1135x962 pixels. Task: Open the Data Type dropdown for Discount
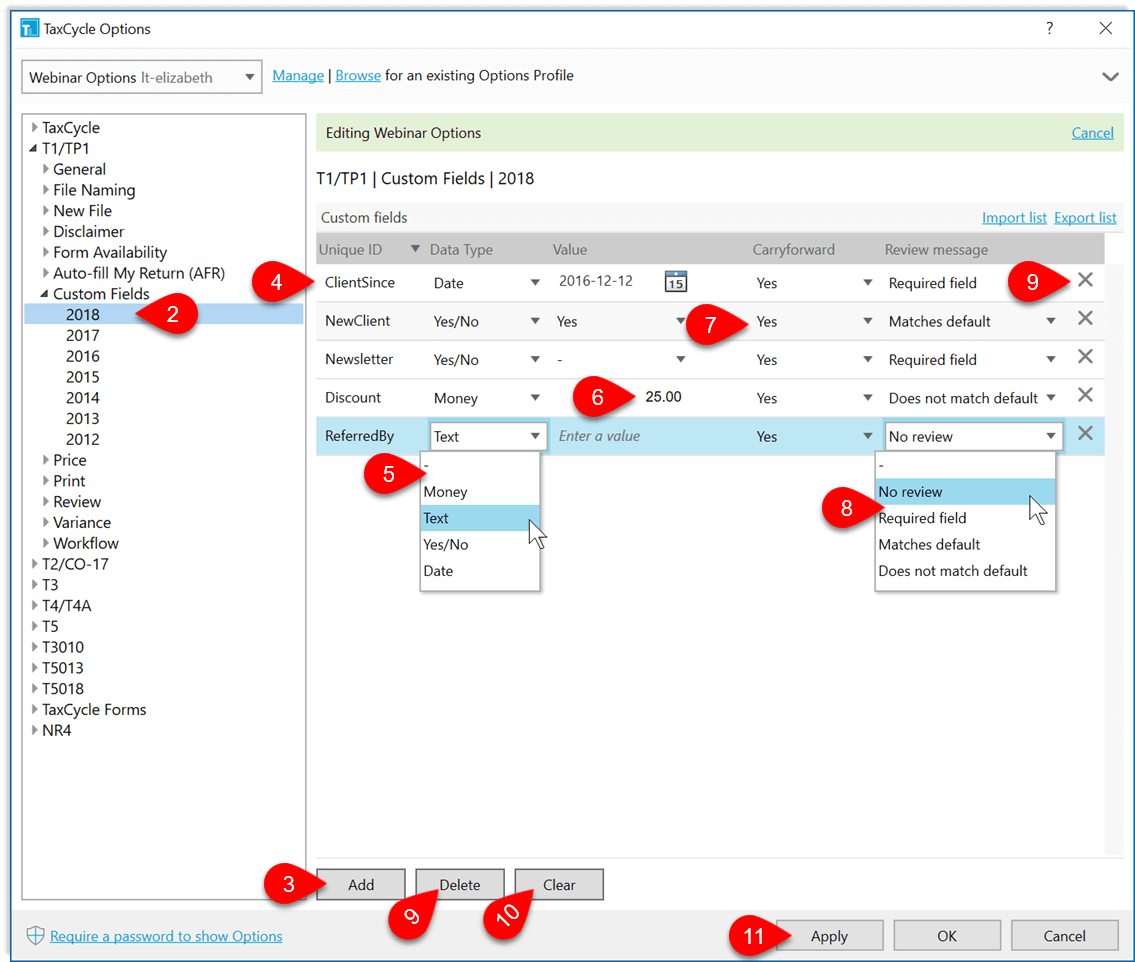(x=535, y=398)
